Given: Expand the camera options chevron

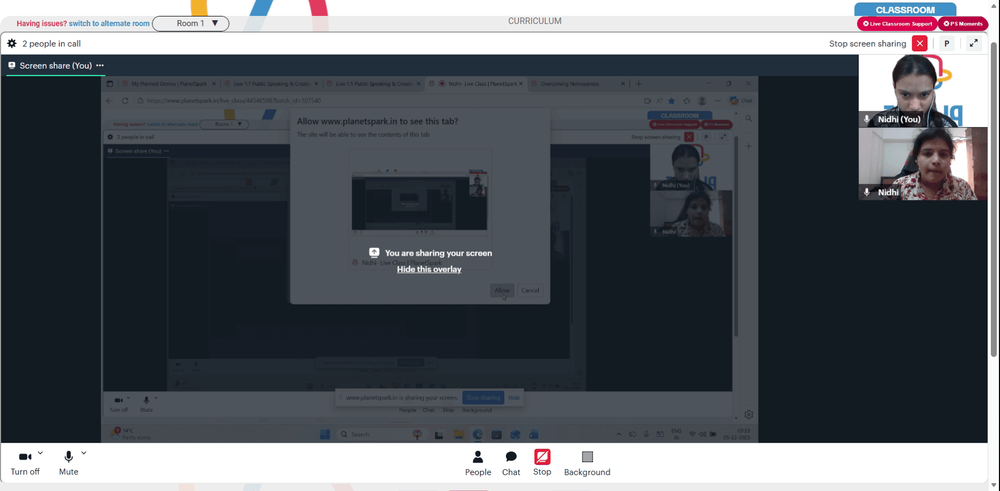Looking at the screenshot, I should 40,453.
